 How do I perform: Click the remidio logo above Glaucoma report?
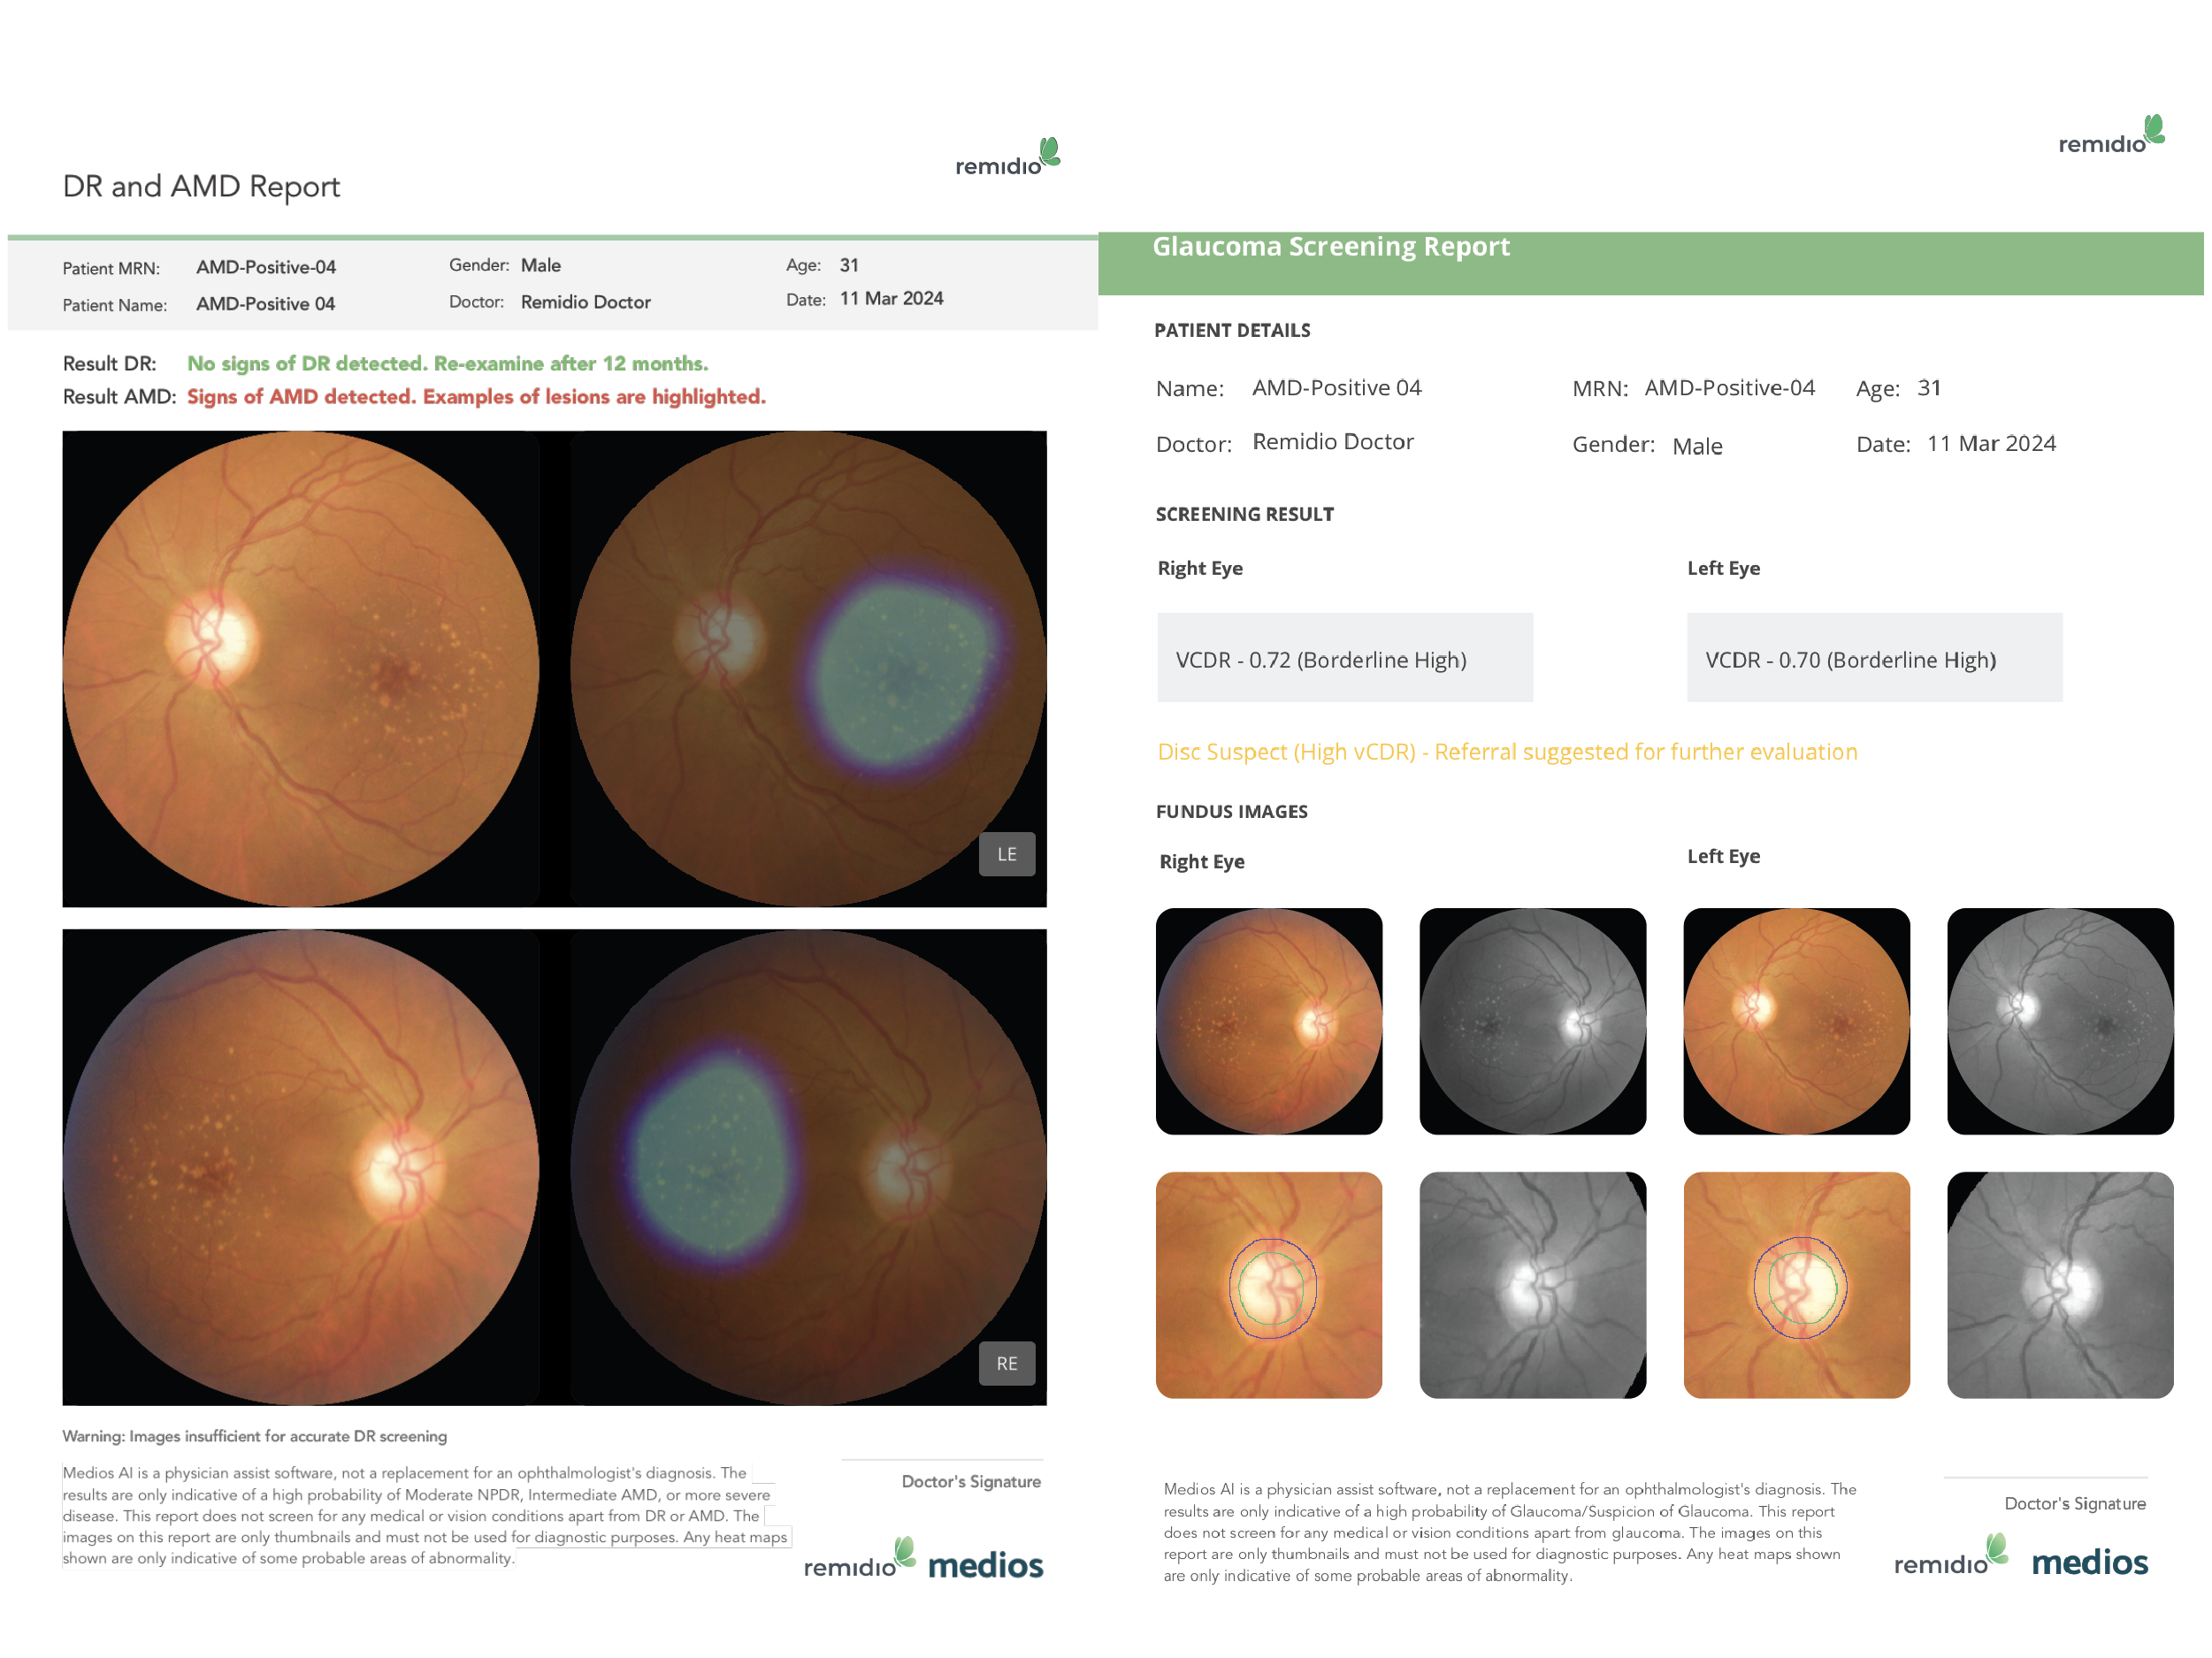(2110, 137)
